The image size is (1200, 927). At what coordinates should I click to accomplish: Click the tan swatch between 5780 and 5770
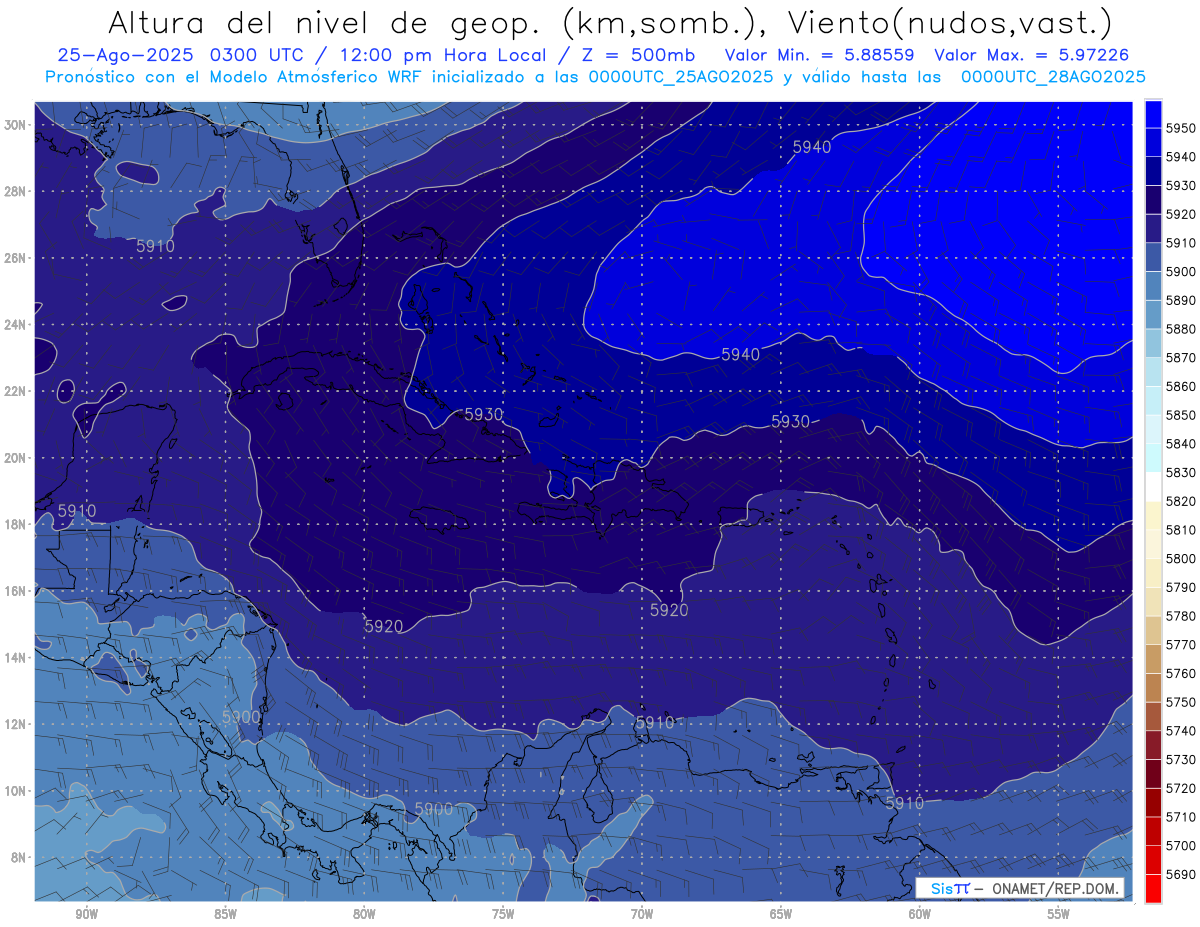[1153, 630]
